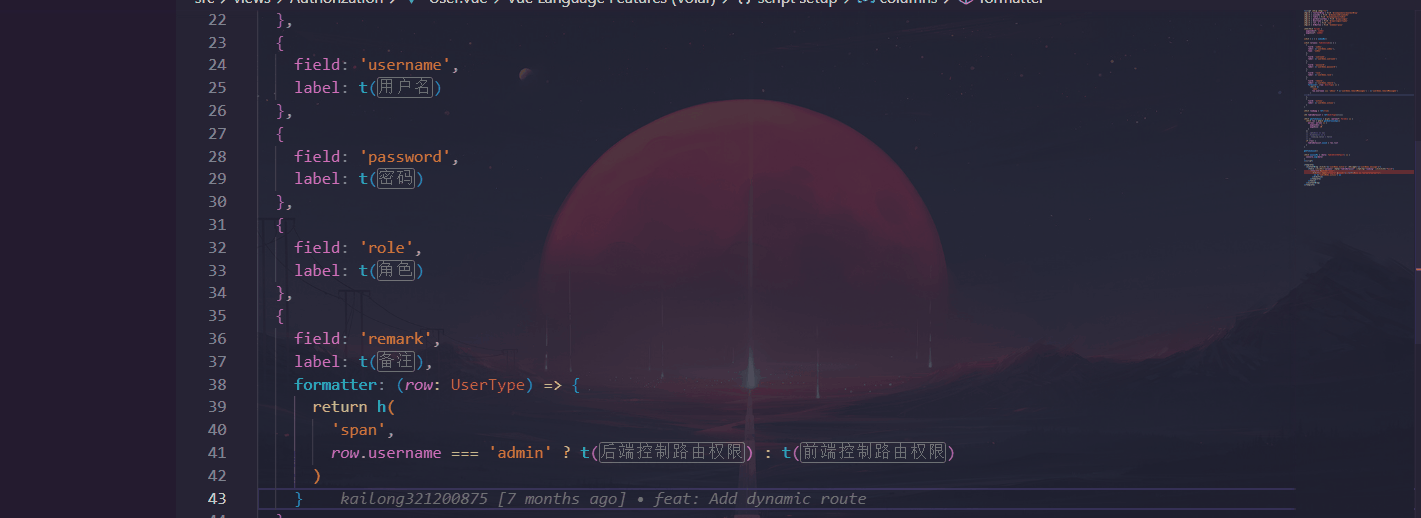This screenshot has width=1421, height=518.
Task: Click line number 30 in the gutter
Action: point(218,202)
